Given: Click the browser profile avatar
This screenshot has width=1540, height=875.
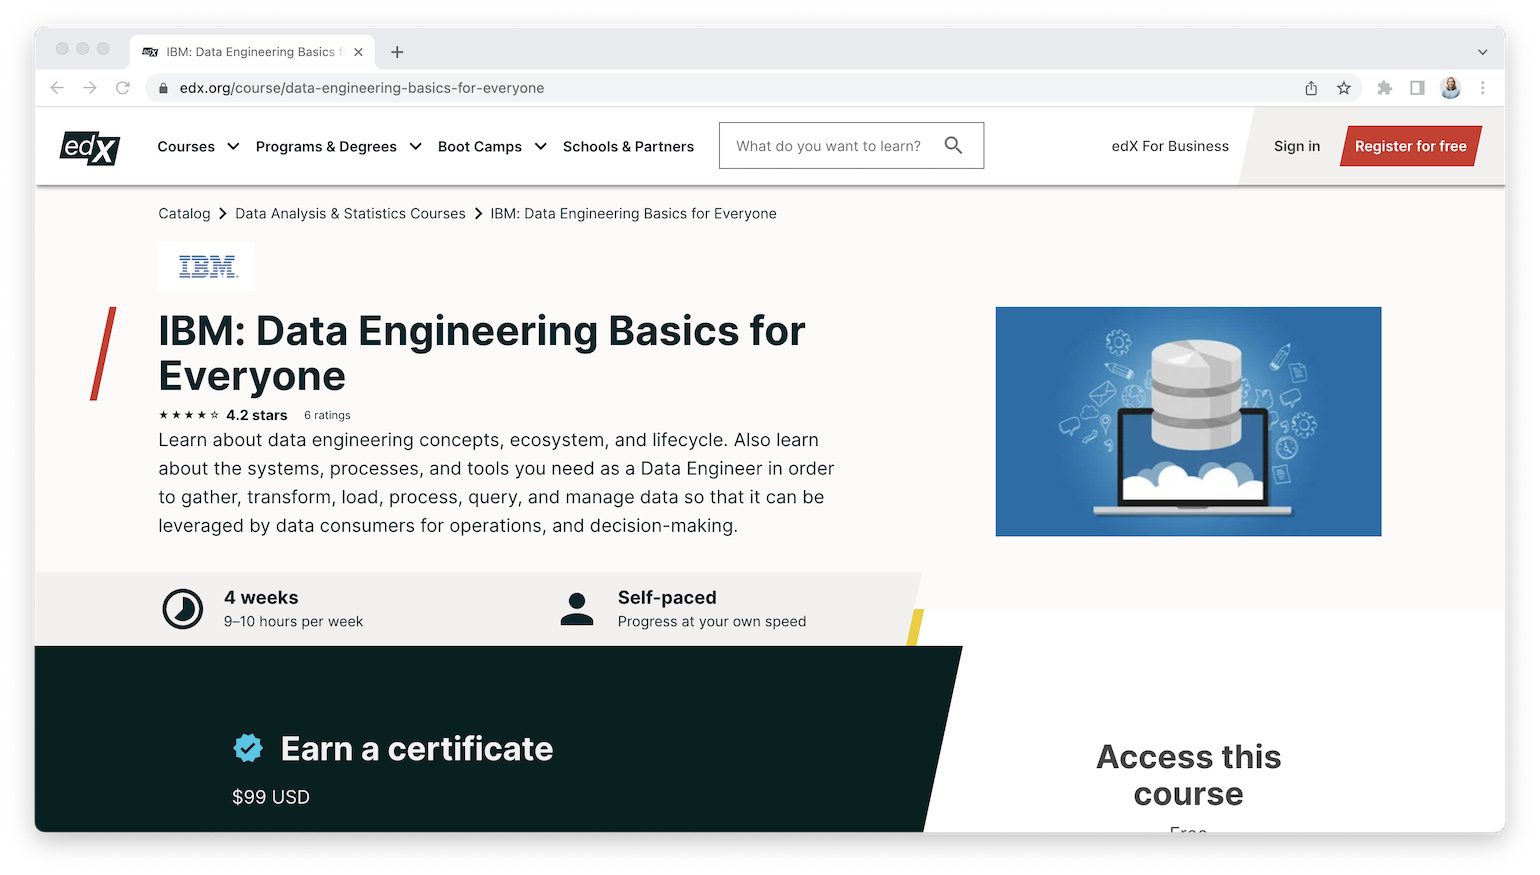Looking at the screenshot, I should coord(1450,88).
